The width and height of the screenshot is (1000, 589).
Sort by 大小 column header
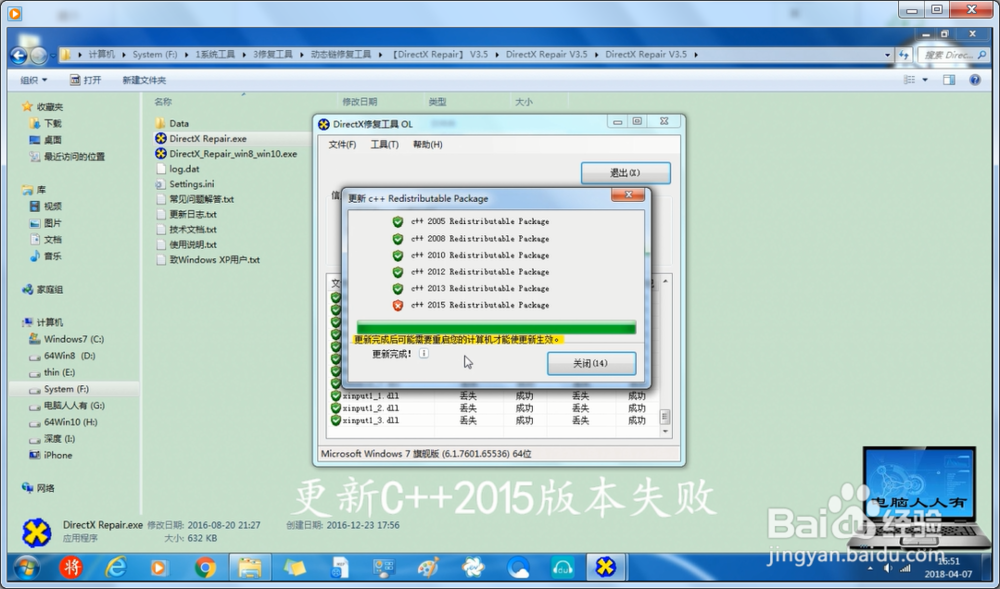tap(524, 102)
